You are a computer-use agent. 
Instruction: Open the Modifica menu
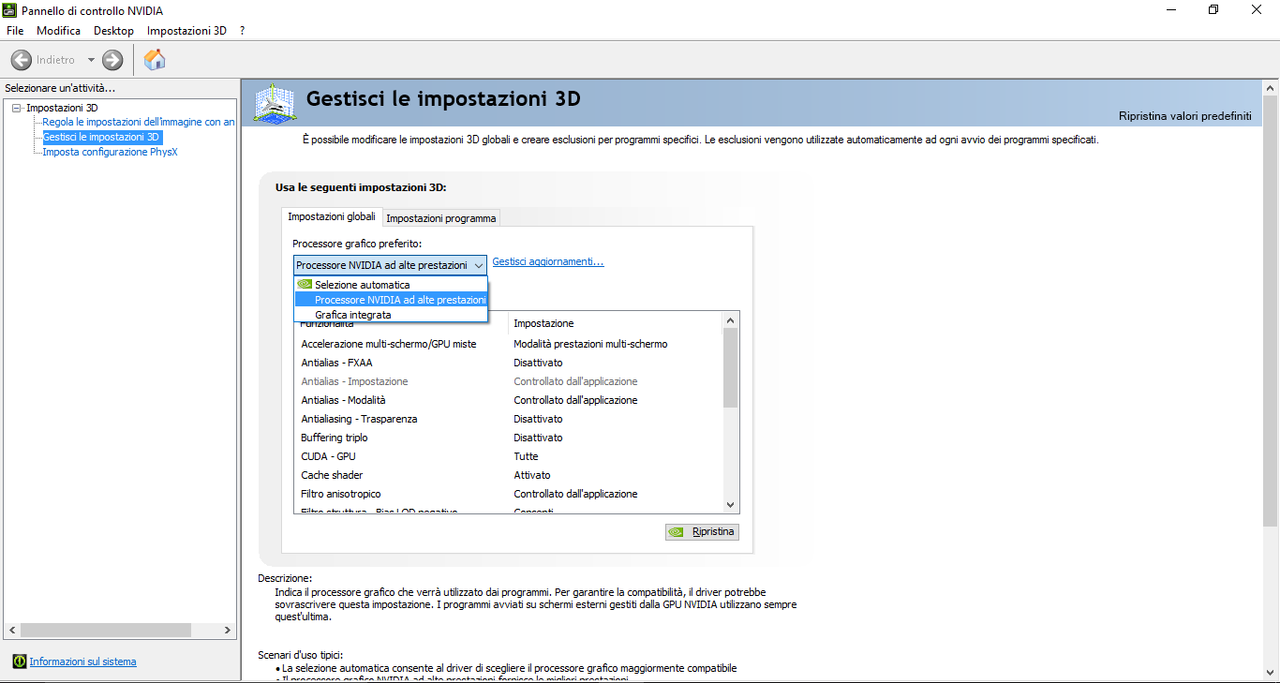pos(58,31)
